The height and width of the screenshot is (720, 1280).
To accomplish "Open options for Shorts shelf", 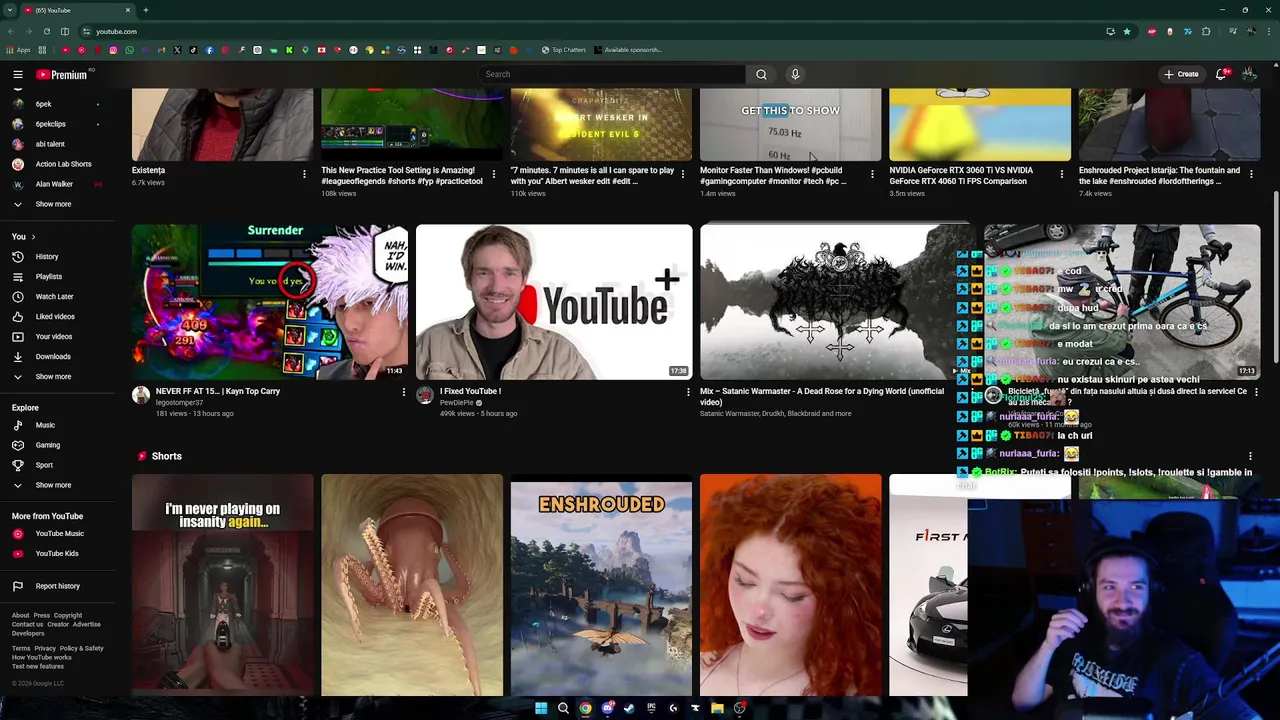I will pyautogui.click(x=1250, y=456).
